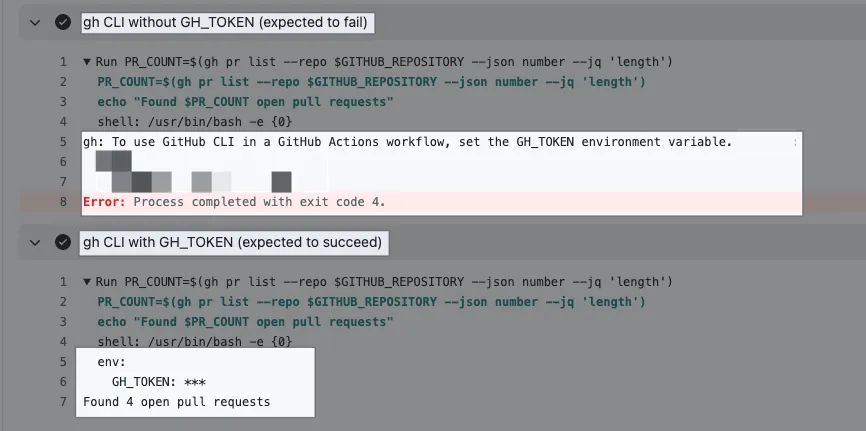Select the 'gh CLI with GH_TOKEN (expected to succeed)' title
Screen dimensions: 866x431
pyautogui.click(x=232, y=242)
